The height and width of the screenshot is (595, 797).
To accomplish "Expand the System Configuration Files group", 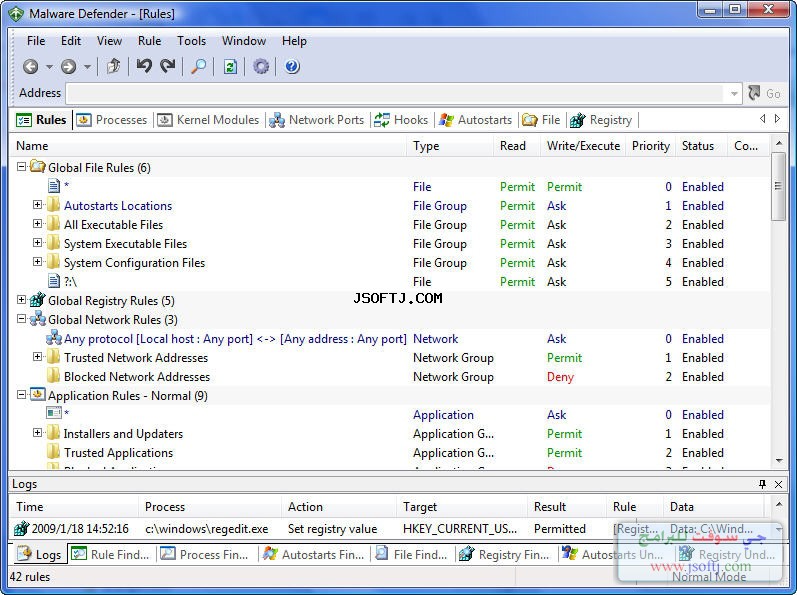I will [37, 262].
